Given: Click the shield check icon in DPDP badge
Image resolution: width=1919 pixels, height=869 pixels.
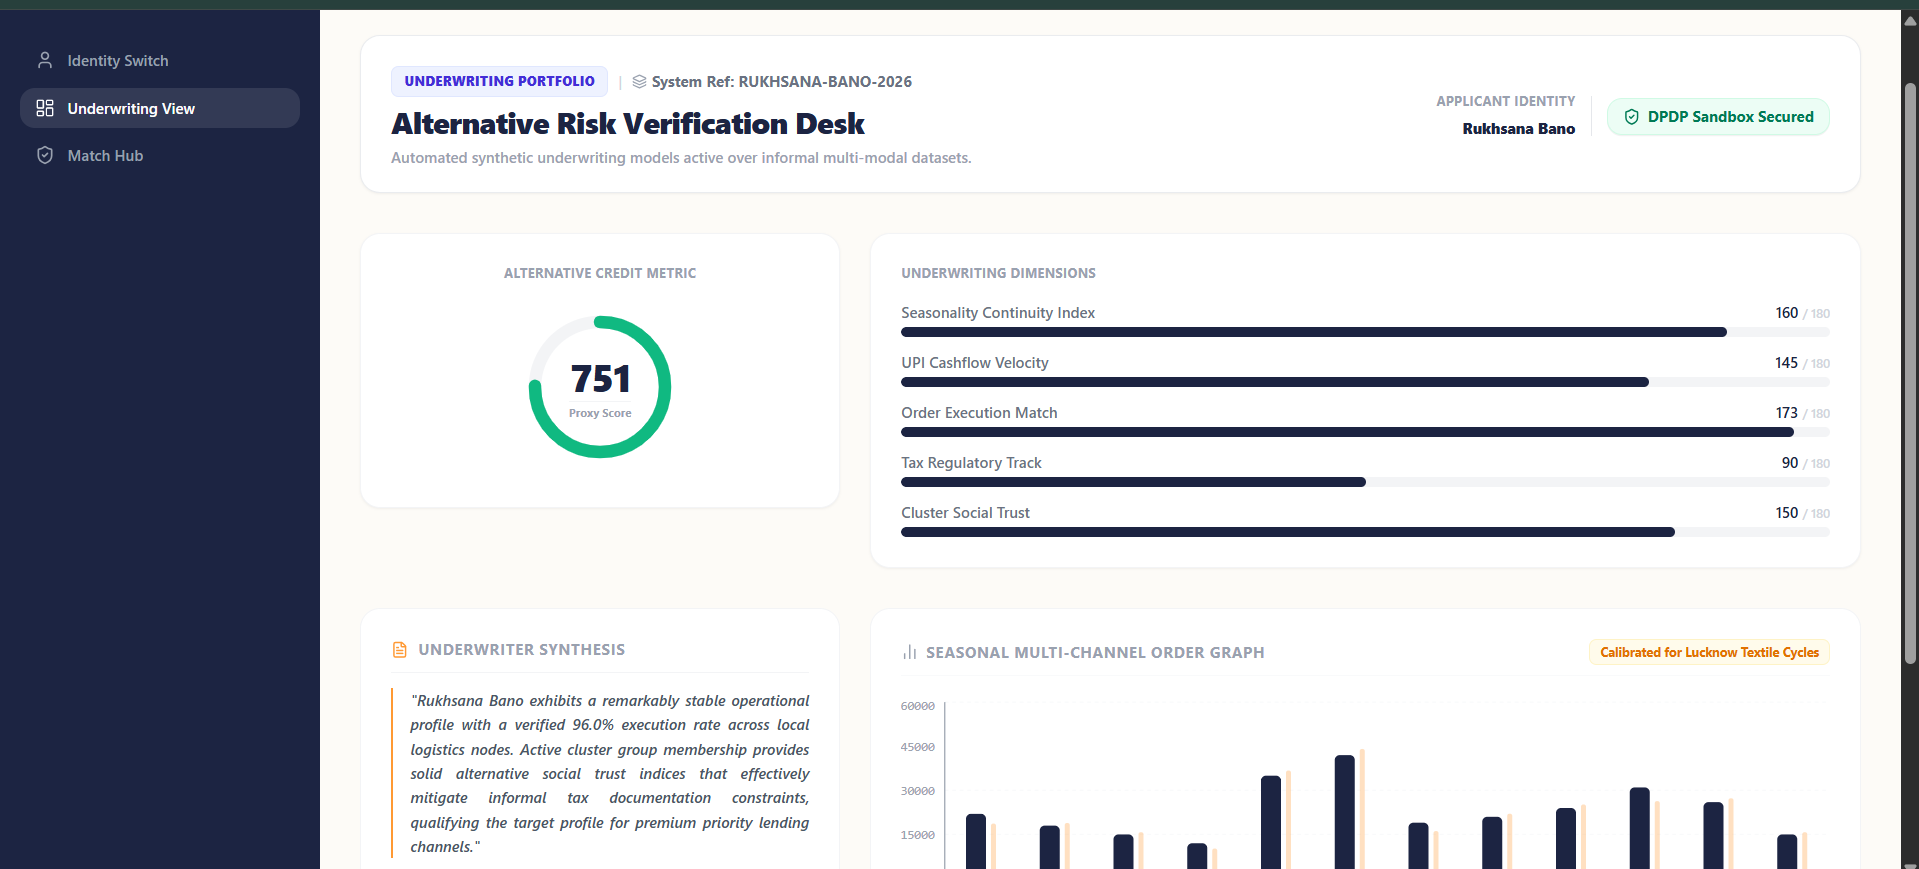Looking at the screenshot, I should coord(1631,117).
